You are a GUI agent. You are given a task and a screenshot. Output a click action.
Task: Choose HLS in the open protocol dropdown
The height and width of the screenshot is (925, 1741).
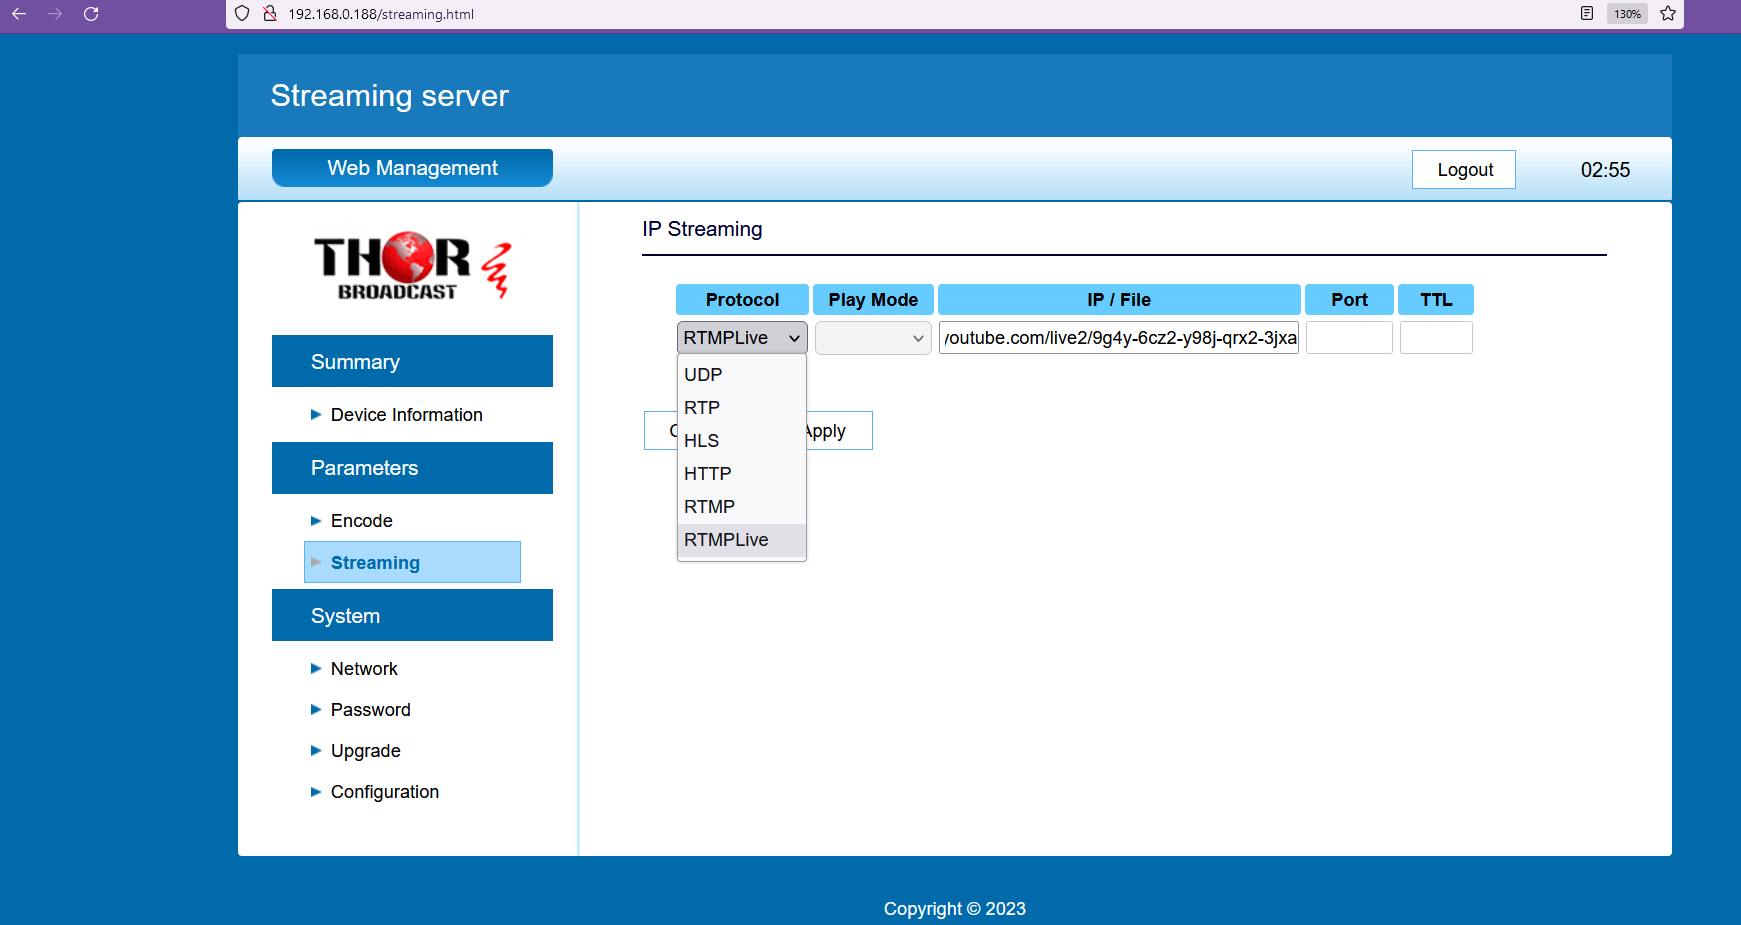701,440
